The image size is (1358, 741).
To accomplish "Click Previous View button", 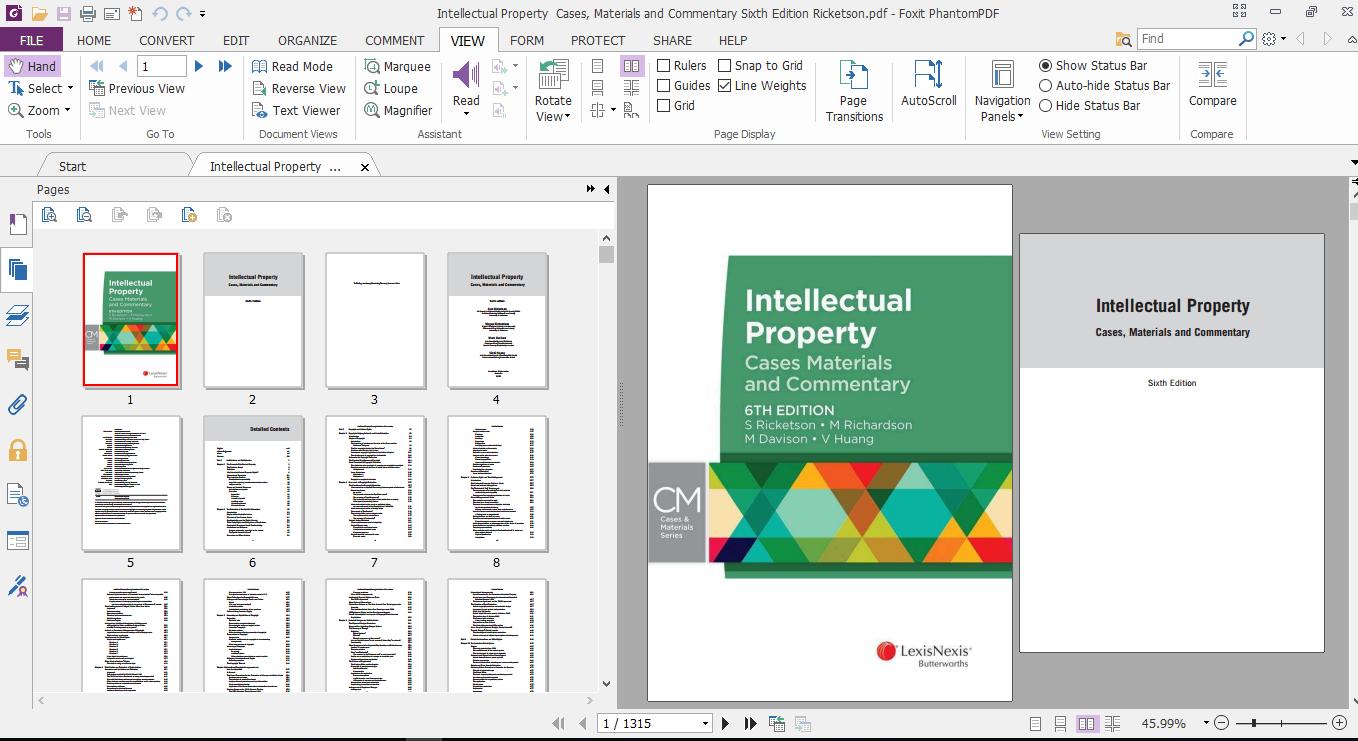I will click(137, 88).
